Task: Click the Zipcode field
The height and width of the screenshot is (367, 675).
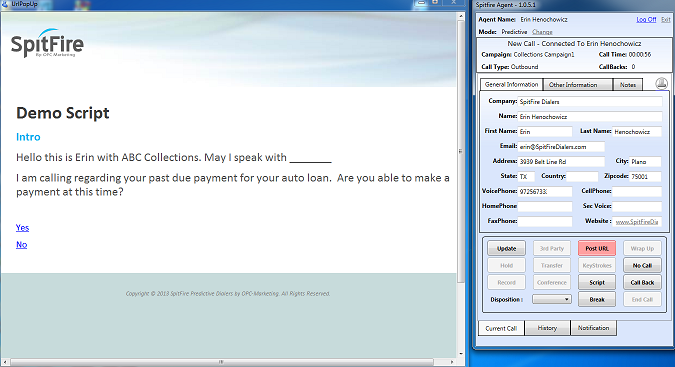Action: pyautogui.click(x=645, y=176)
